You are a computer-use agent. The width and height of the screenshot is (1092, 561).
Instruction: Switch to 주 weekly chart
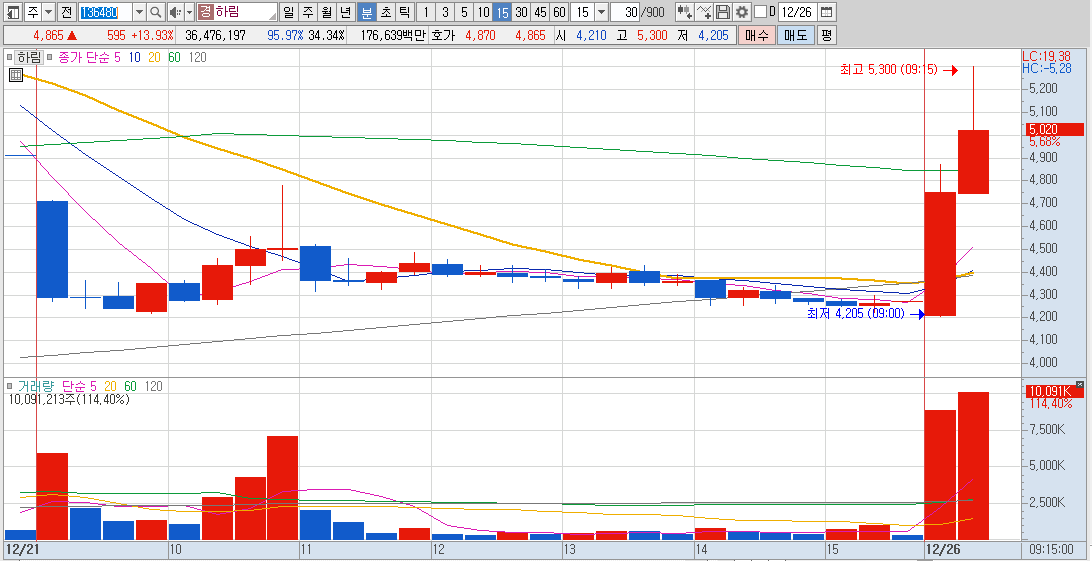[x=308, y=12]
